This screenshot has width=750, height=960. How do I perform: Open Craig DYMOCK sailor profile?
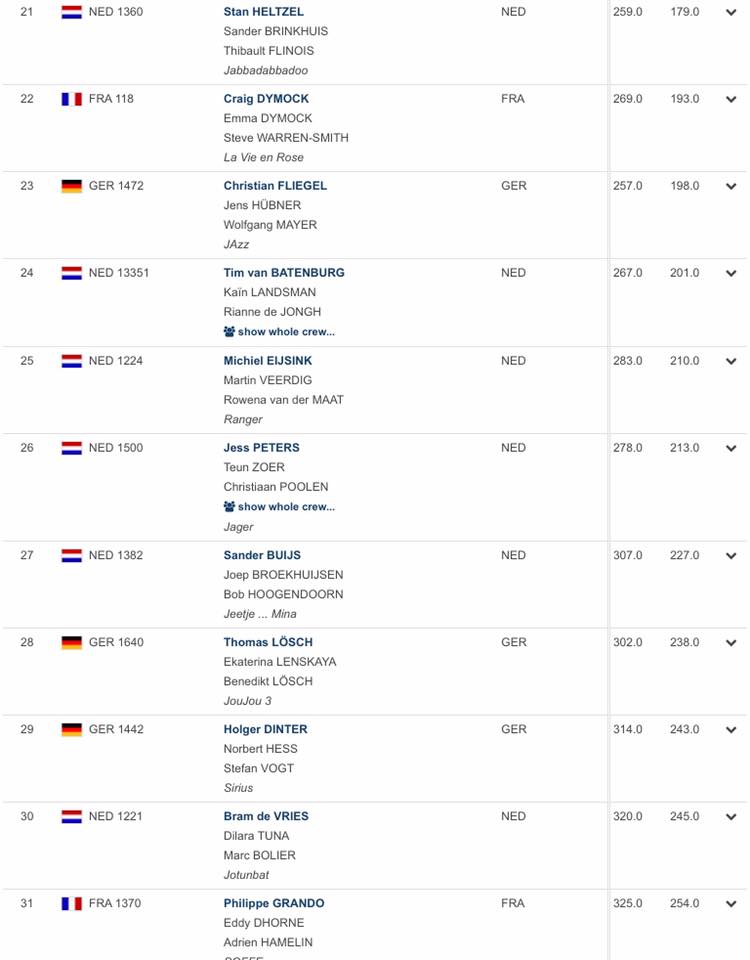click(x=266, y=99)
